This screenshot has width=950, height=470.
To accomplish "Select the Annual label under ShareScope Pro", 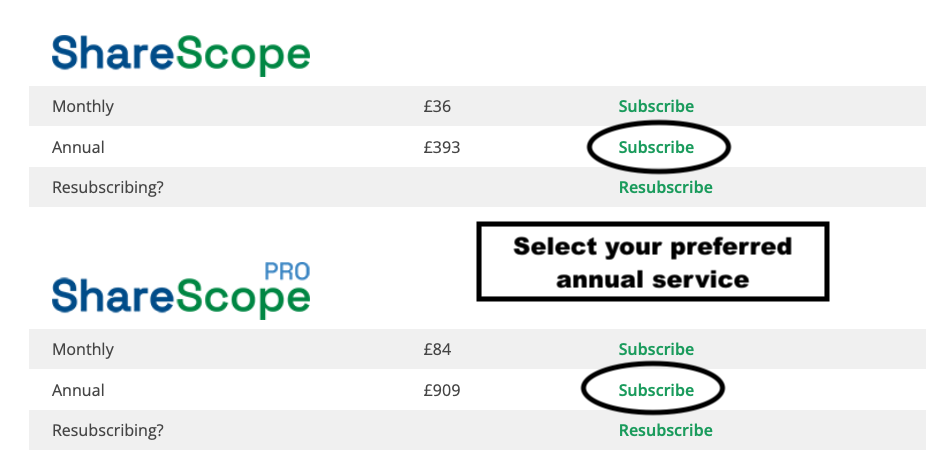I will (x=78, y=390).
